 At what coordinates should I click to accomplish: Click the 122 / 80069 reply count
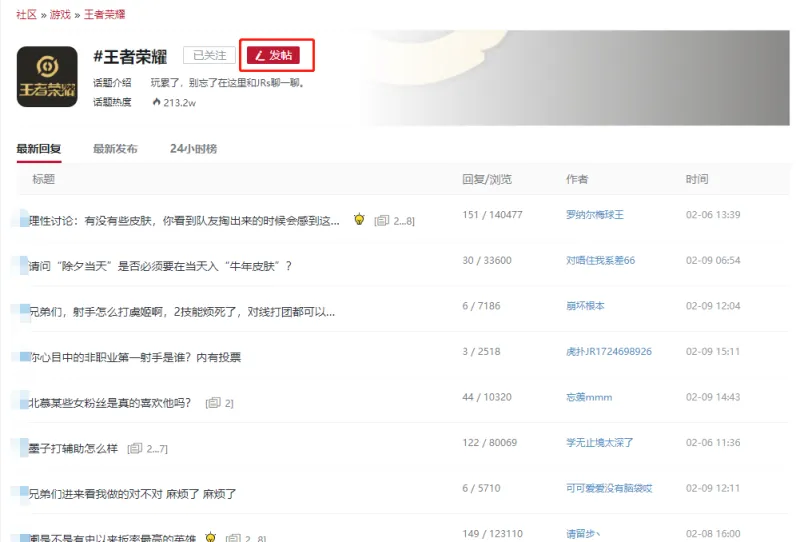[490, 442]
